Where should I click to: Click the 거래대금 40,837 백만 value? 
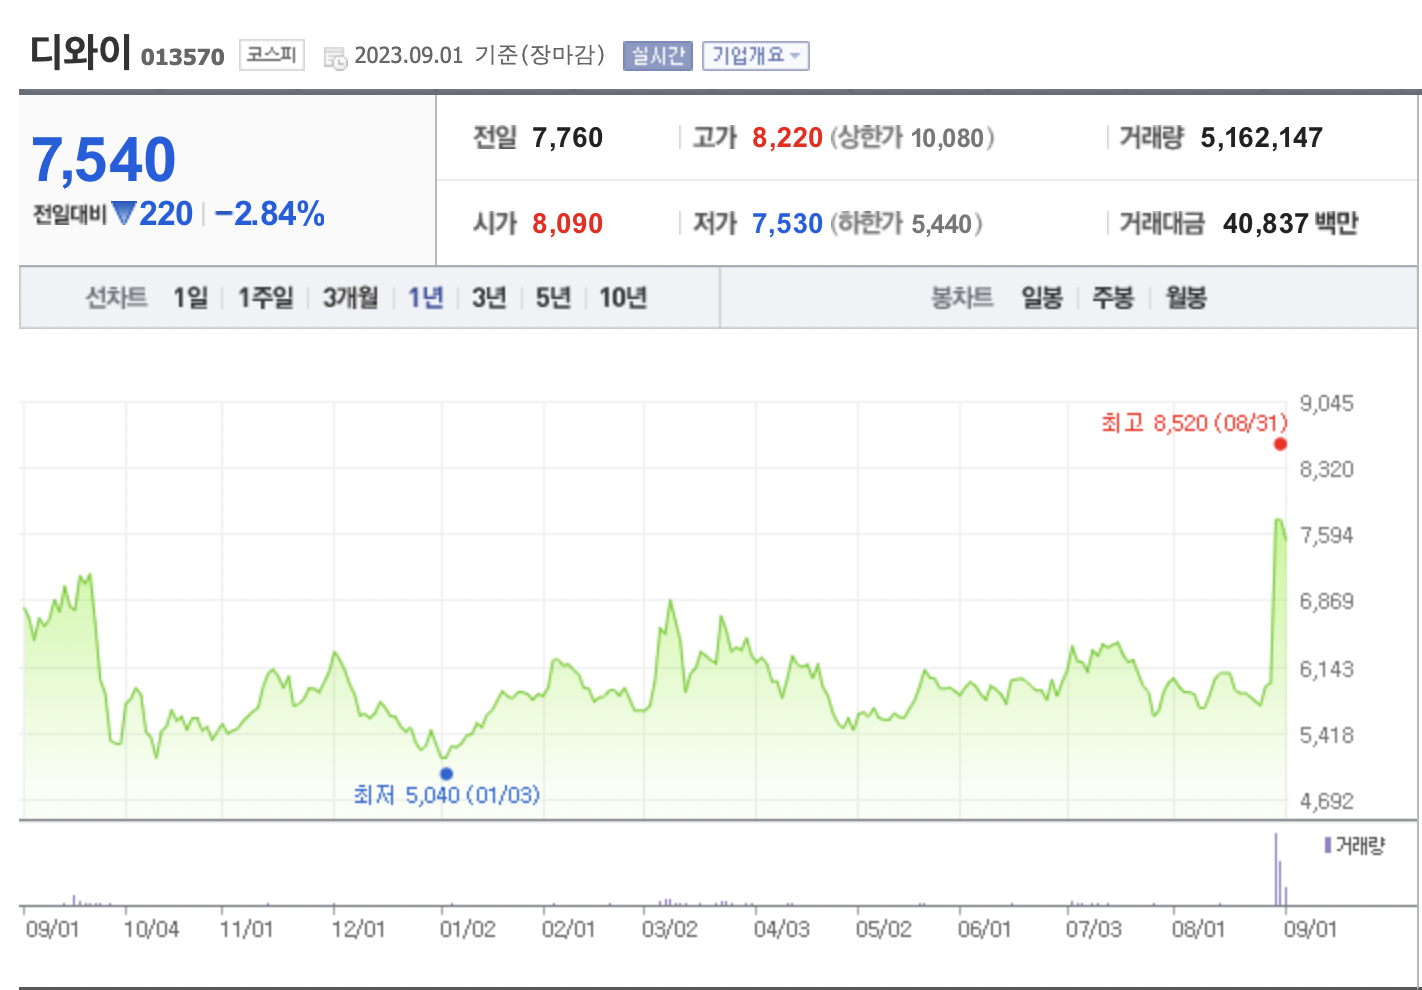pyautogui.click(x=1290, y=223)
